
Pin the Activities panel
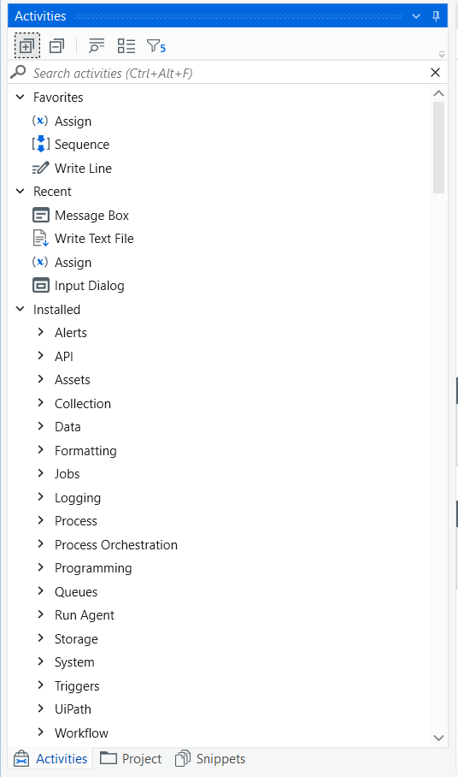(x=436, y=16)
